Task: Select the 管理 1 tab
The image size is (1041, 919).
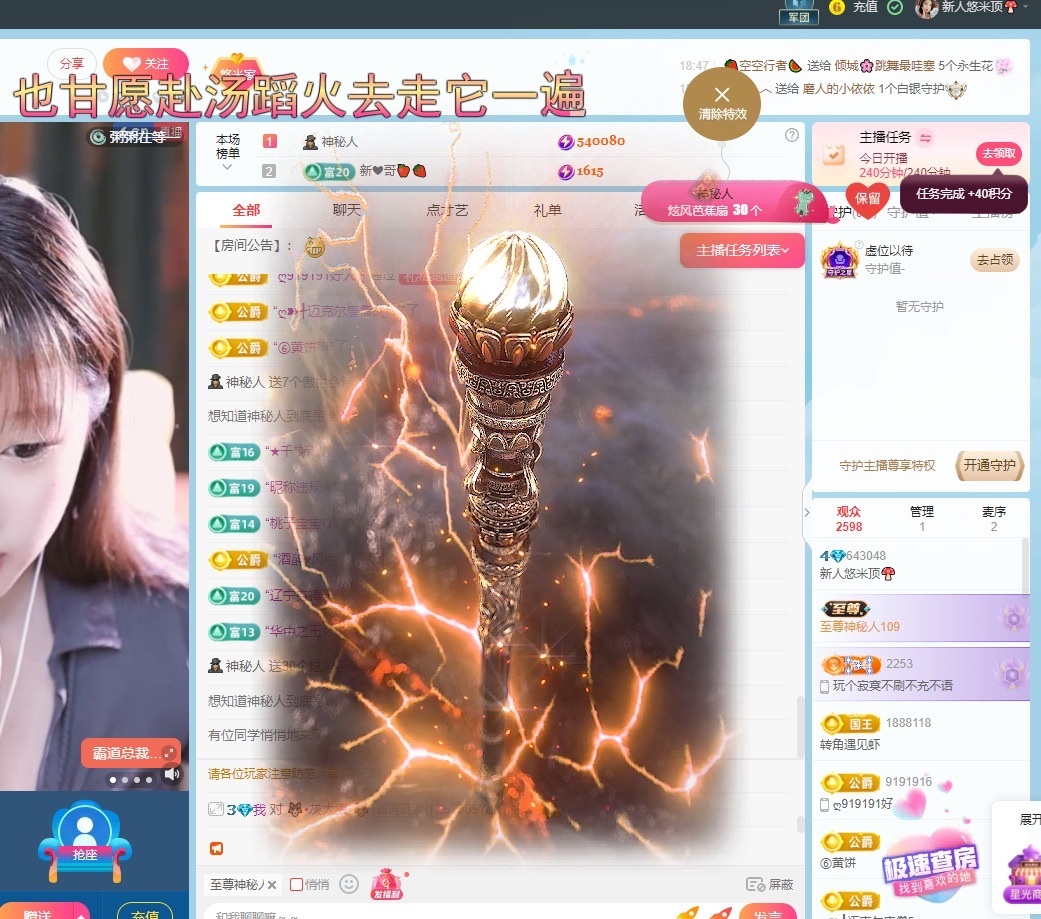Action: click(921, 519)
